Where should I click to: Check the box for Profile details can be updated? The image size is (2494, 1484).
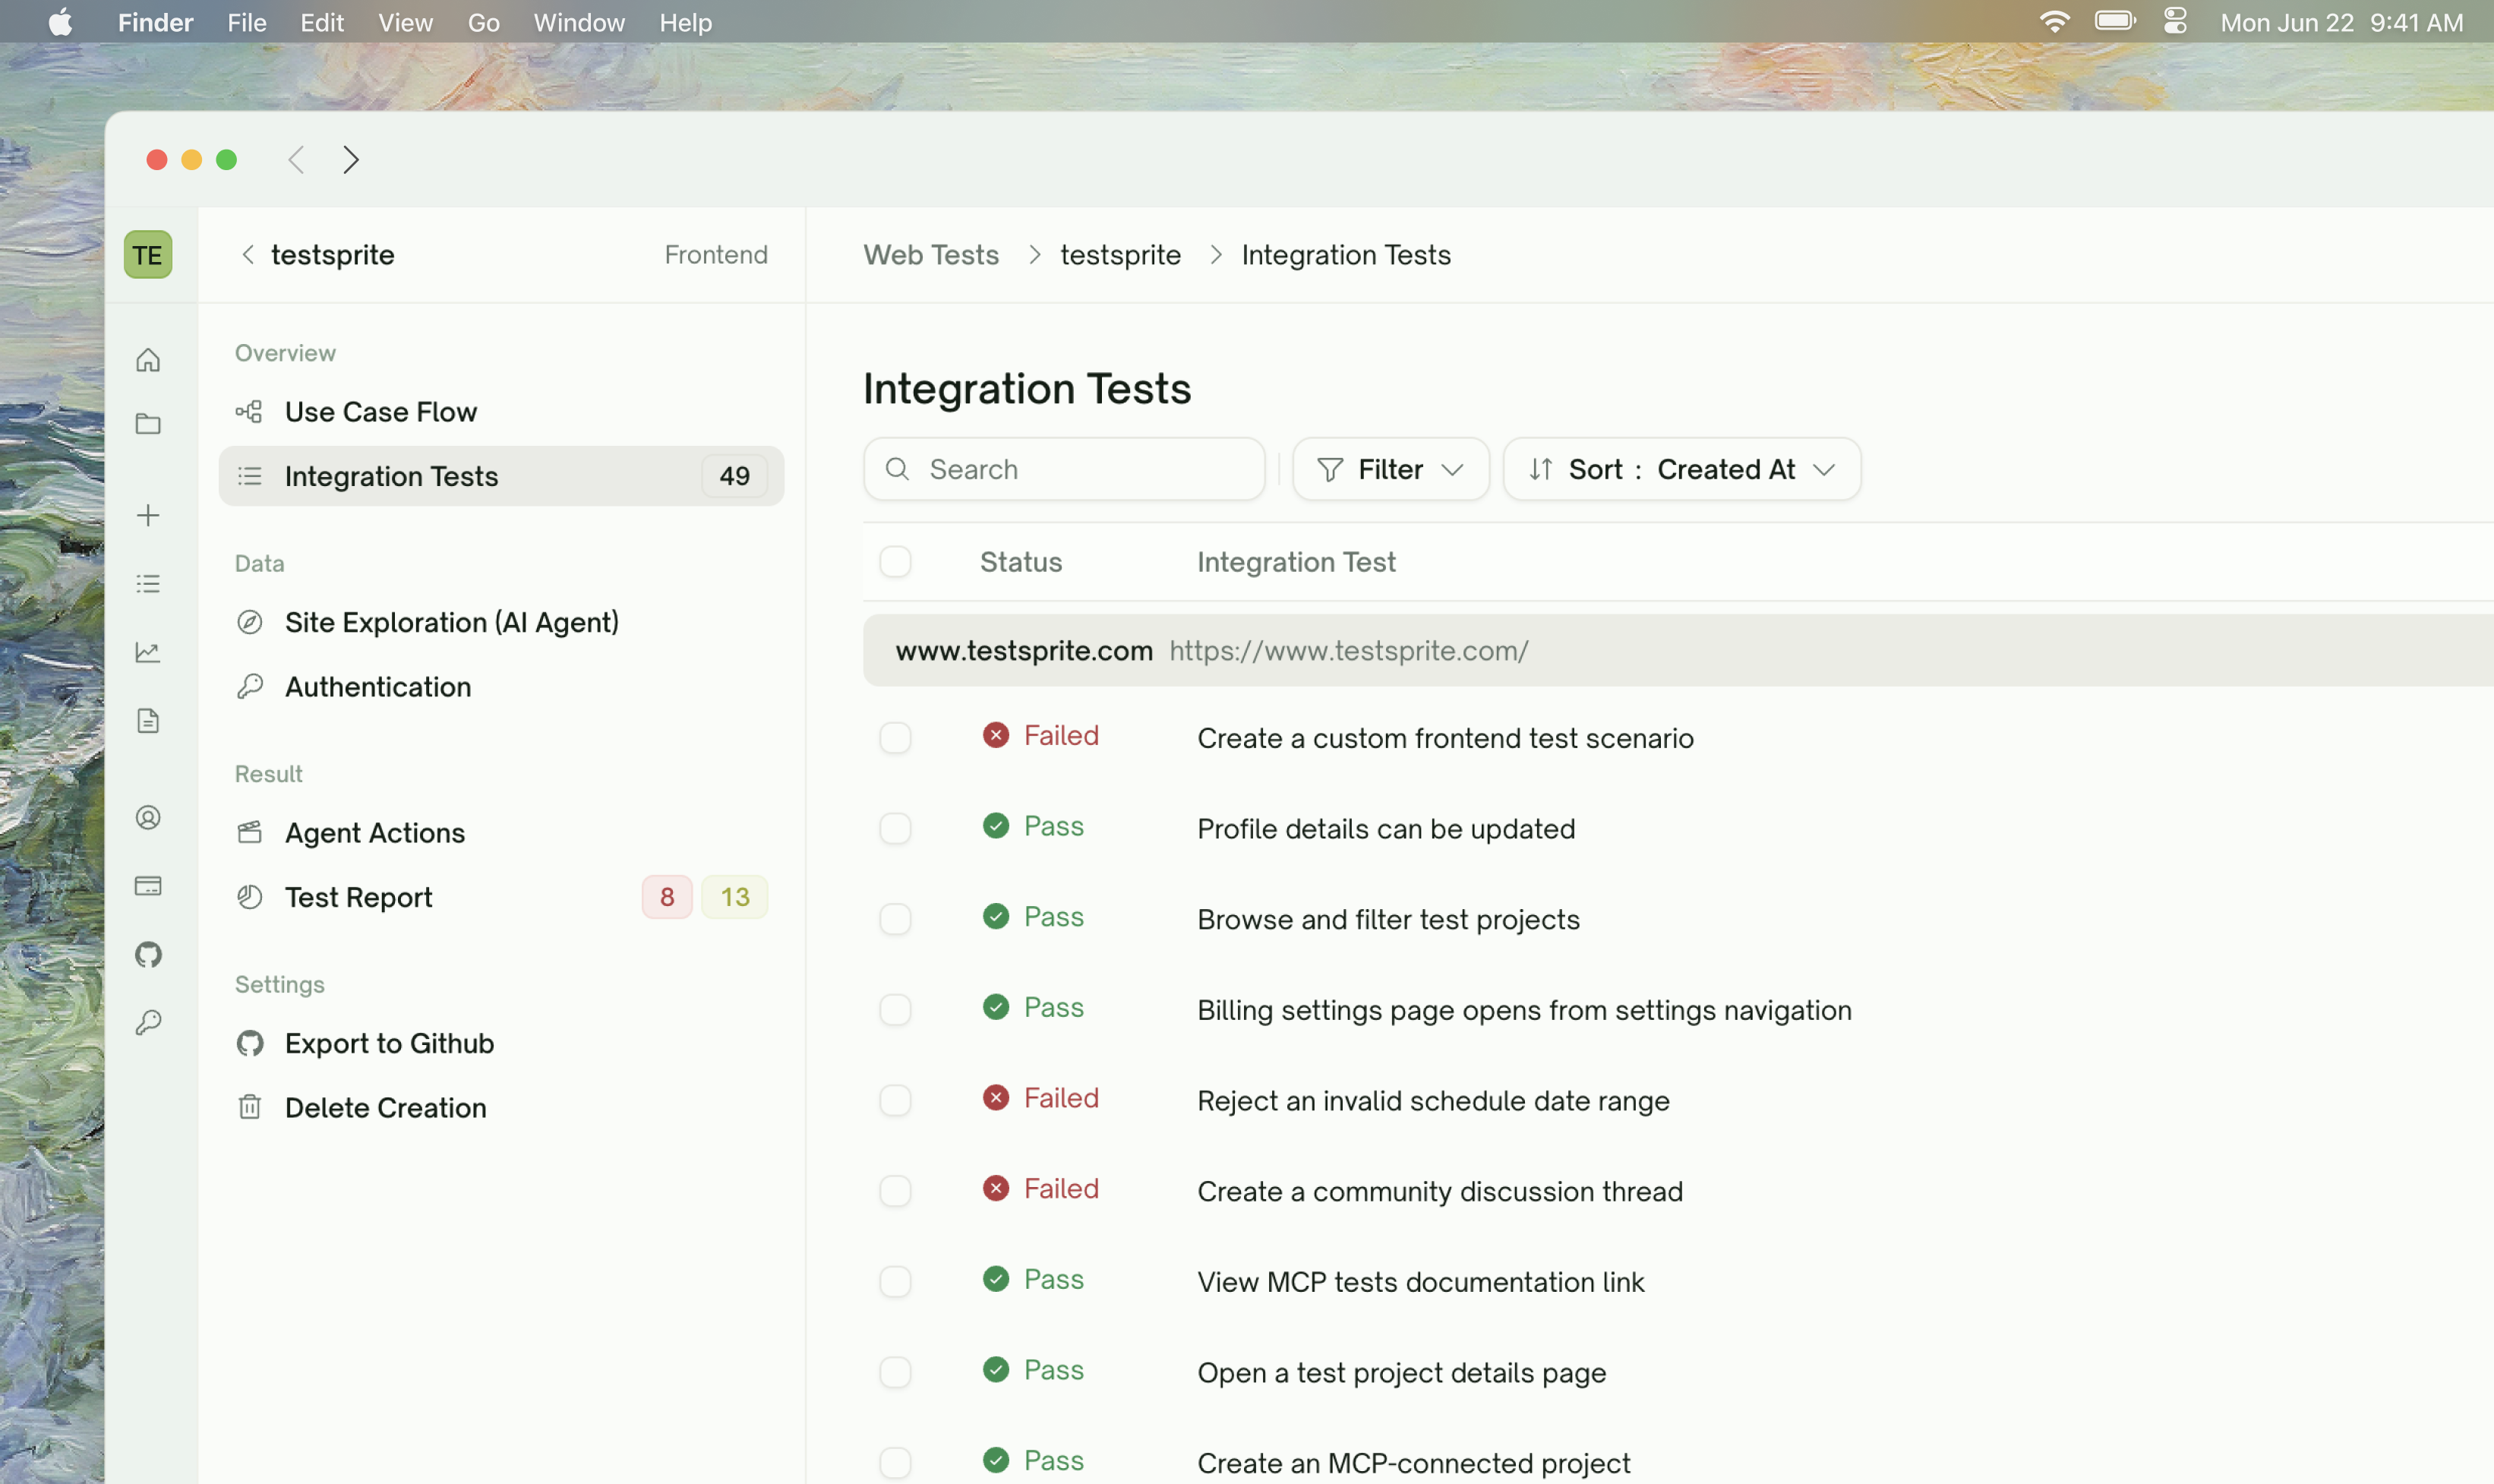[x=895, y=829]
